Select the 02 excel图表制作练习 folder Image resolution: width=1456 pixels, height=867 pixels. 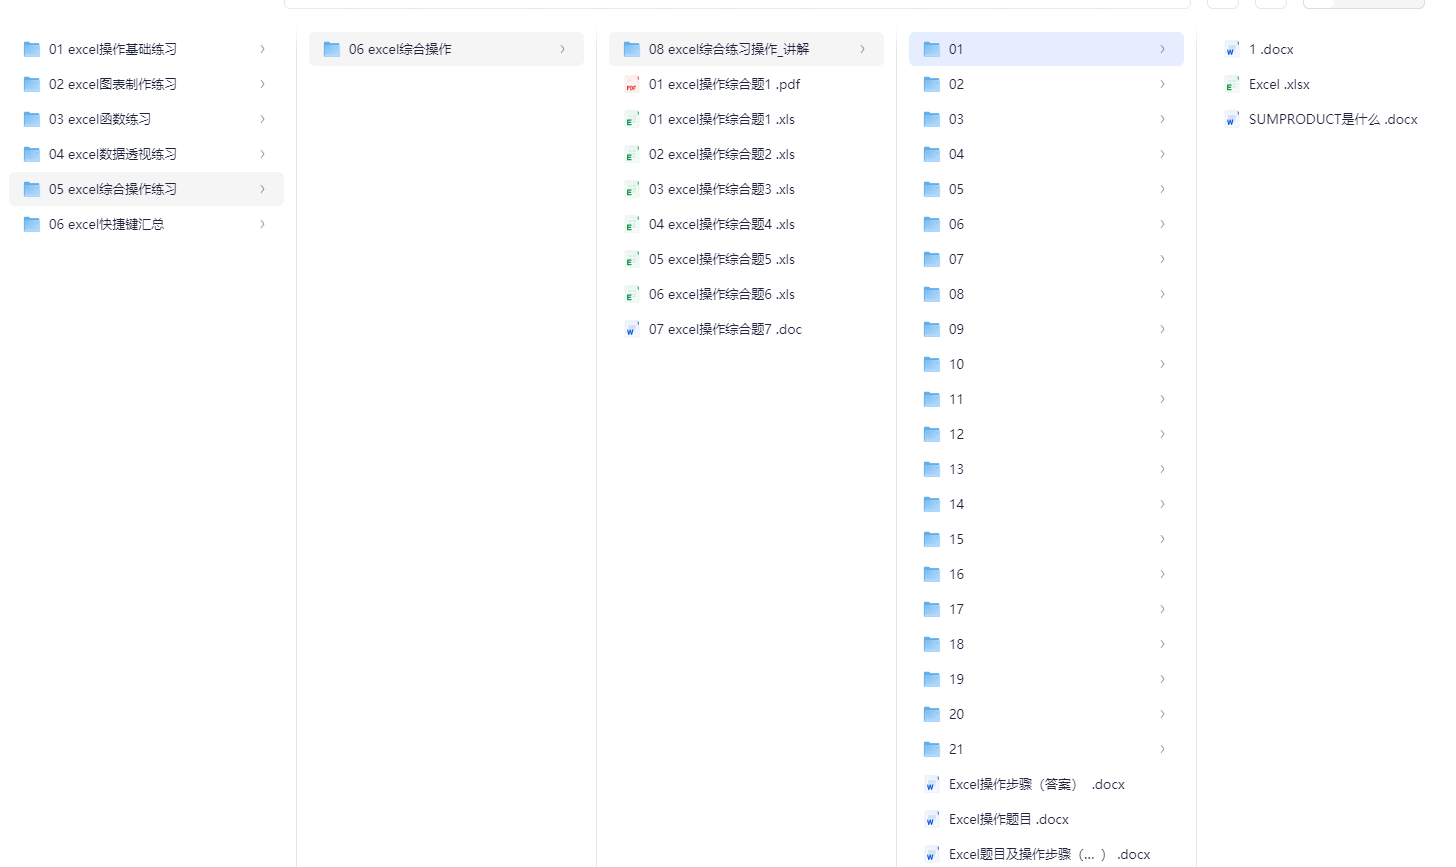112,84
